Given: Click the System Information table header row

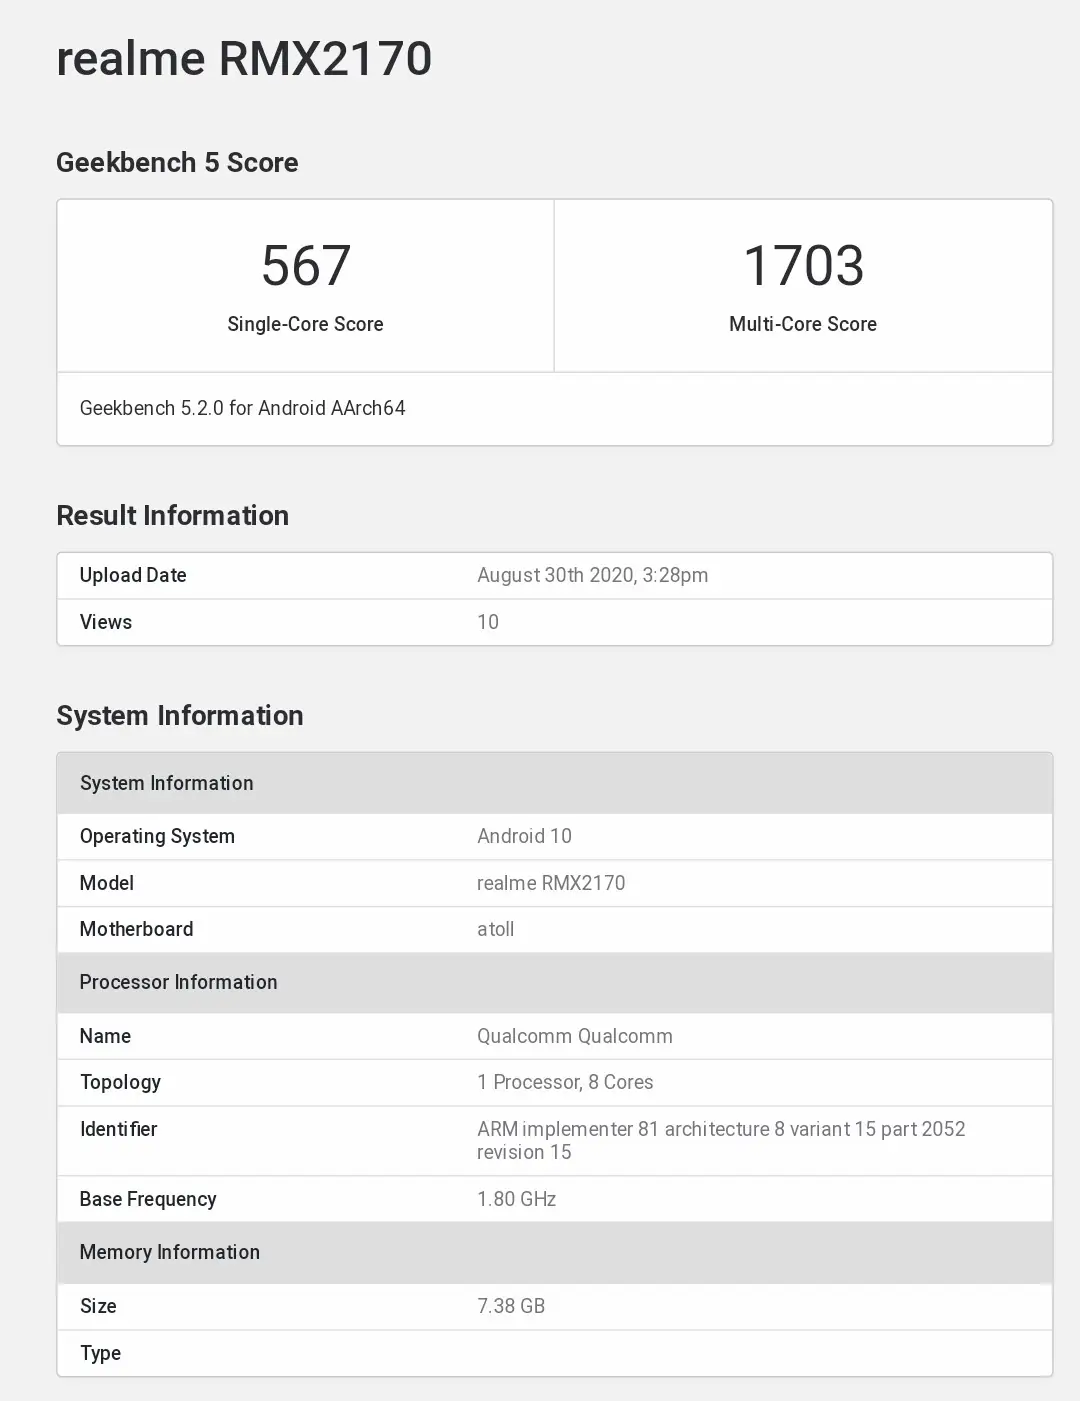Looking at the screenshot, I should (x=555, y=783).
